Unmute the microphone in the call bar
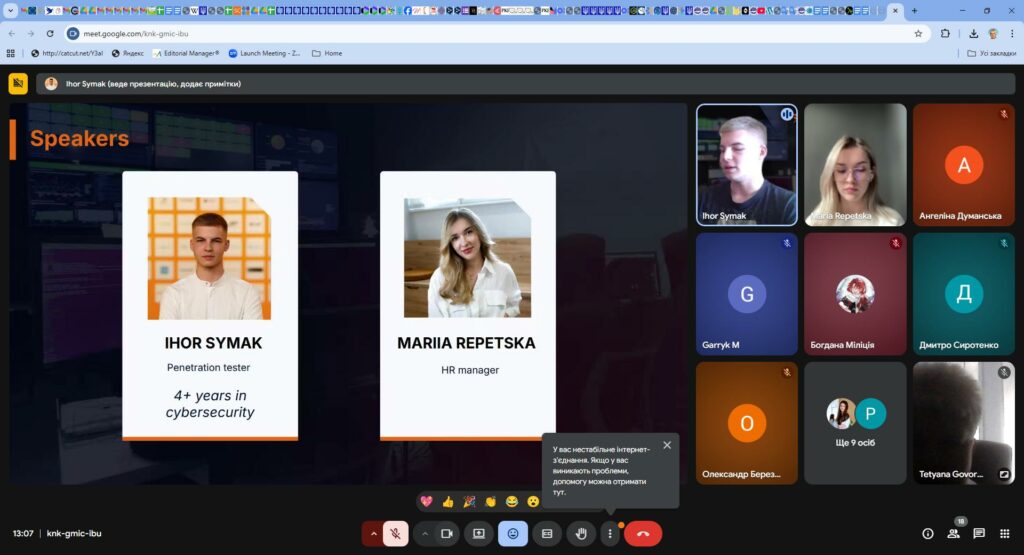This screenshot has width=1024, height=555. [396, 534]
